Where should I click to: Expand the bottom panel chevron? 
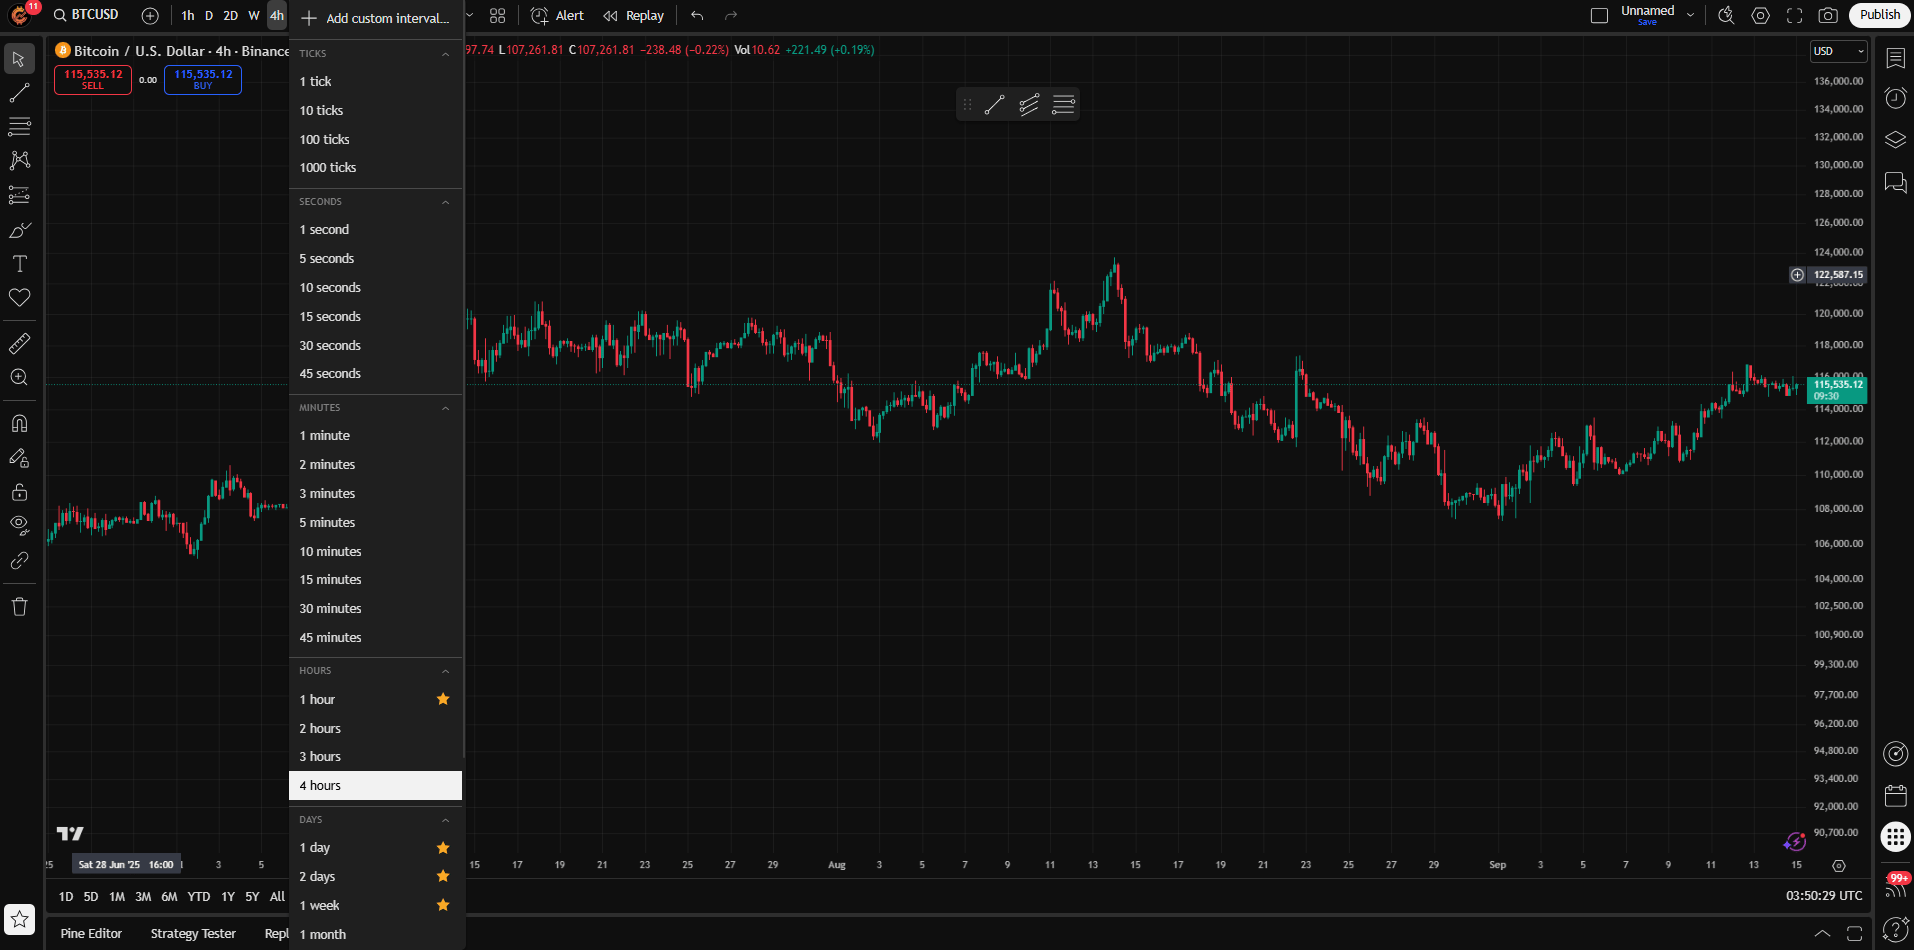click(x=1823, y=933)
